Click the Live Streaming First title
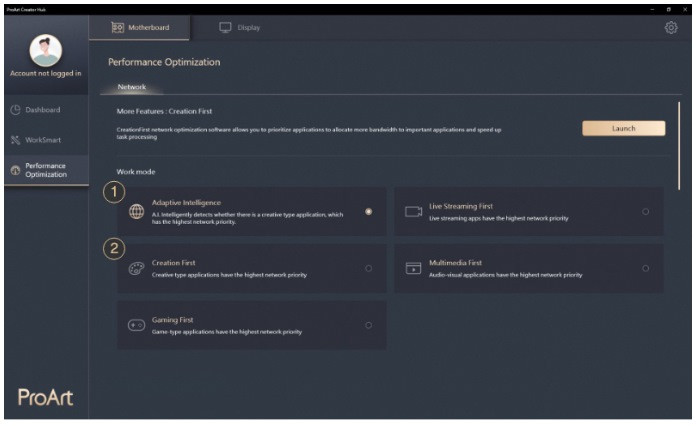The image size is (696, 426). pos(461,206)
